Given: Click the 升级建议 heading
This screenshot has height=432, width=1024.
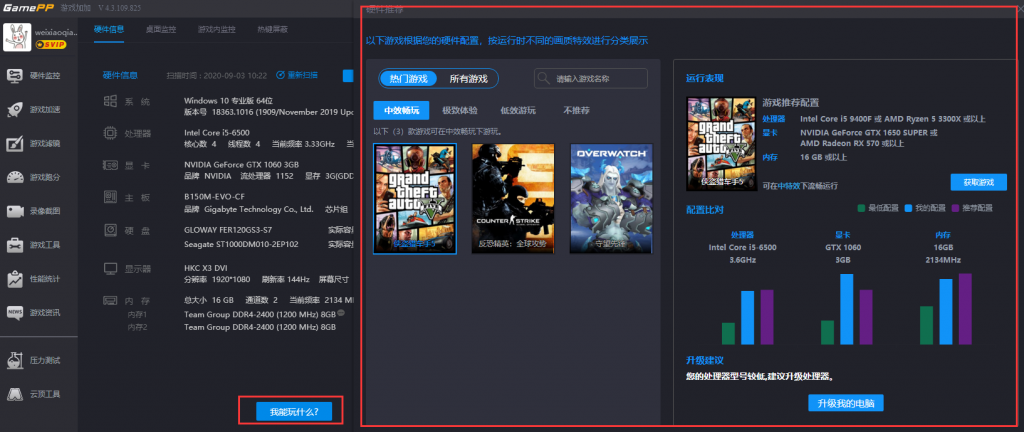Looking at the screenshot, I should tap(705, 360).
